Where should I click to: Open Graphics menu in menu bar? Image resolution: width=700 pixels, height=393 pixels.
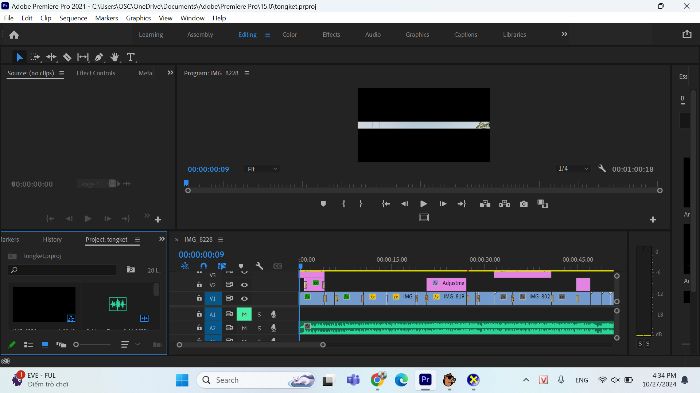tap(138, 18)
